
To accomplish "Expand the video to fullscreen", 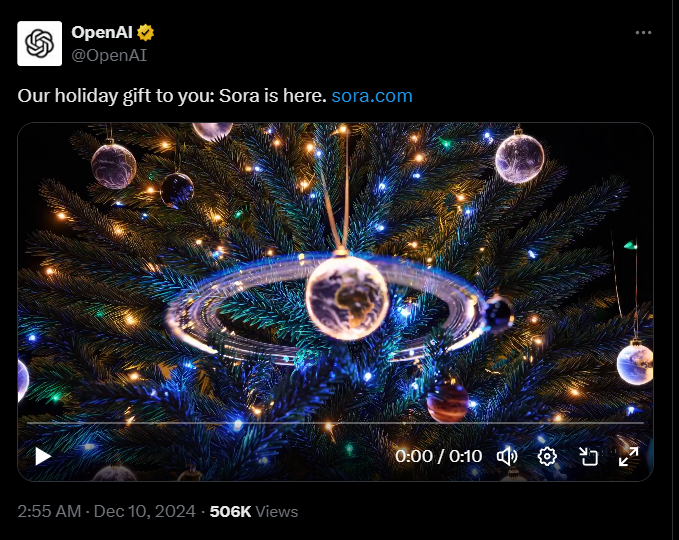I will 628,456.
